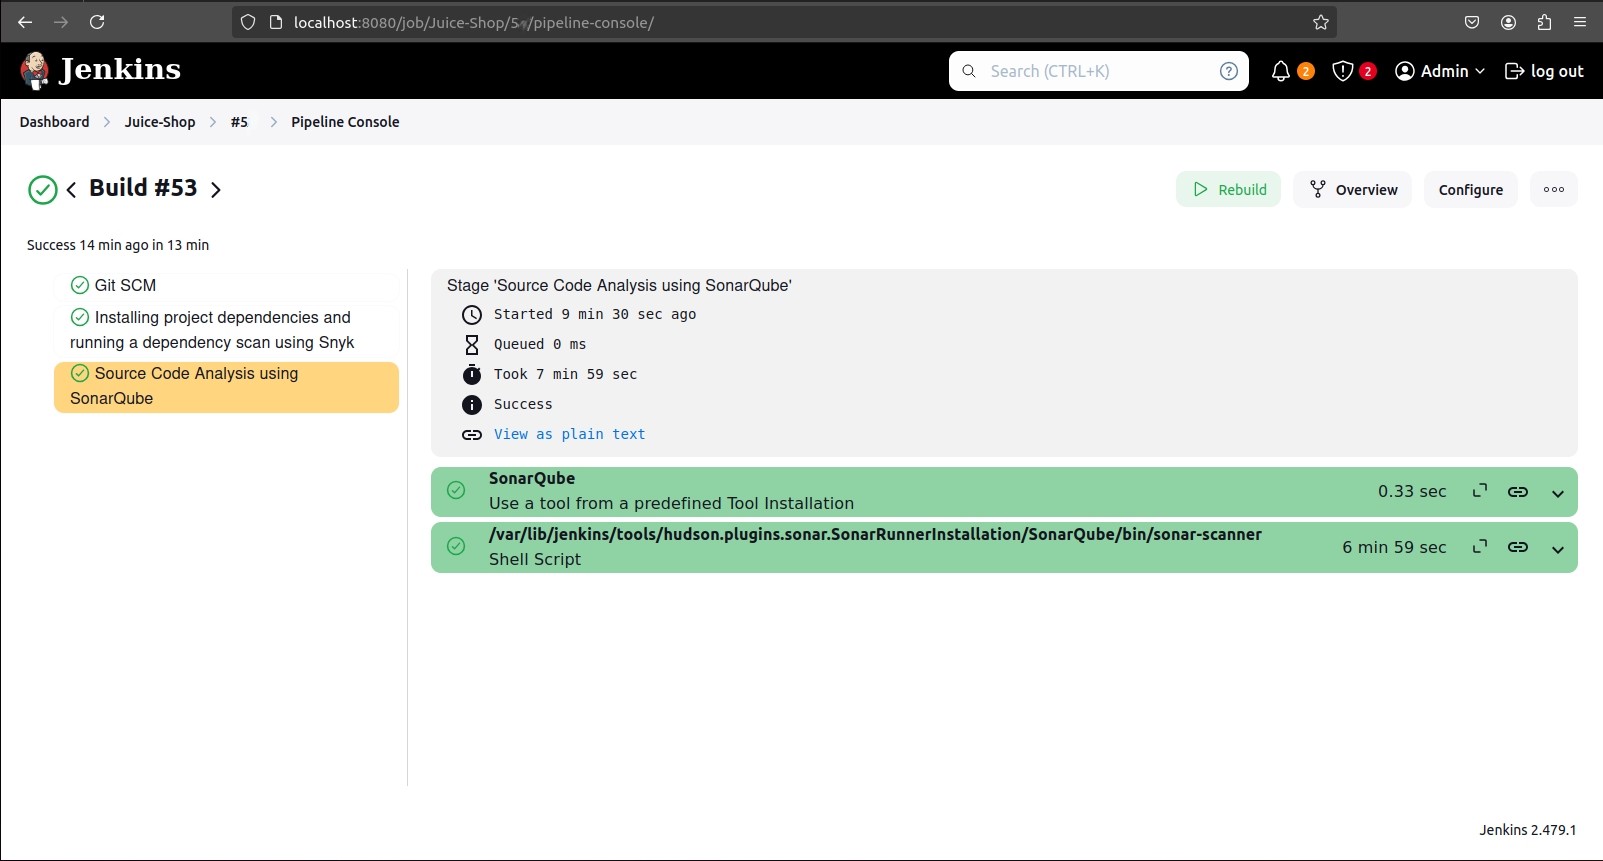The width and height of the screenshot is (1603, 861).
Task: Open the Juice-Shop breadcrumb
Action: (x=160, y=122)
